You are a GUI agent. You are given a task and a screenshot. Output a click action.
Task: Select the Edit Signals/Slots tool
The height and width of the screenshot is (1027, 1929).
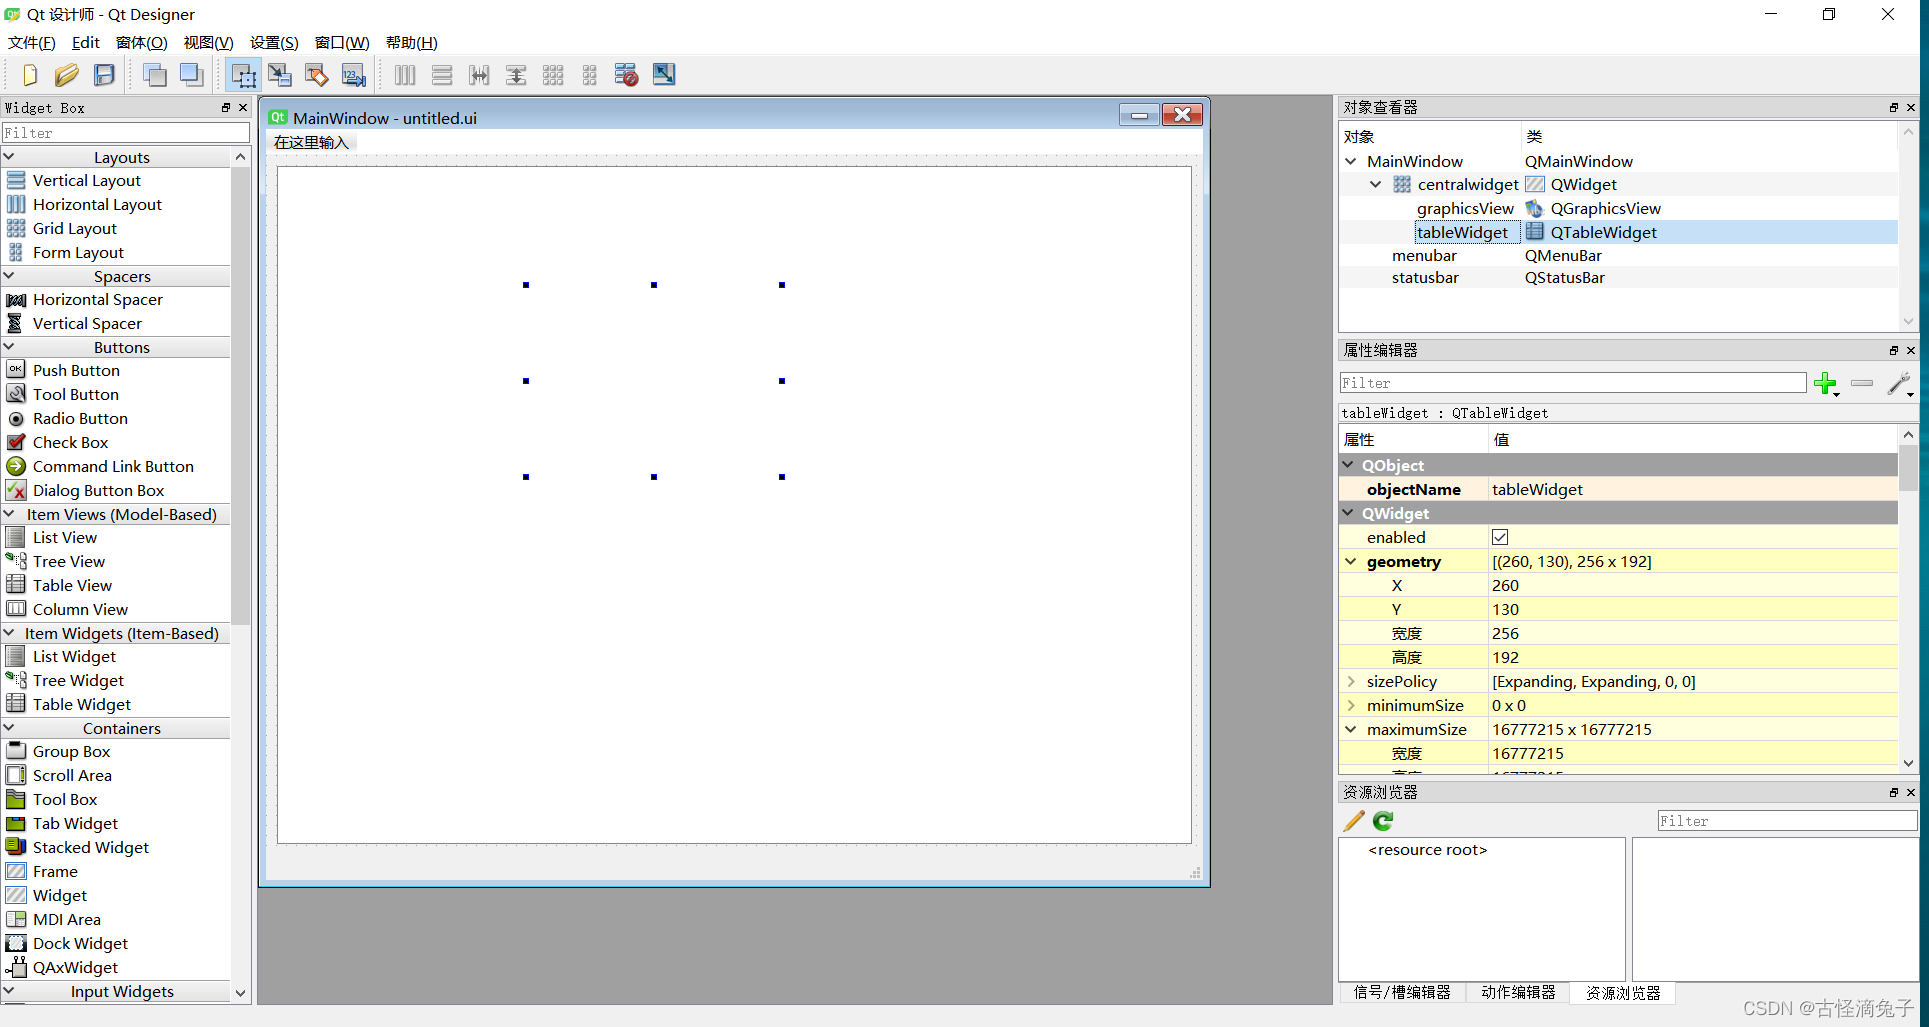(279, 74)
